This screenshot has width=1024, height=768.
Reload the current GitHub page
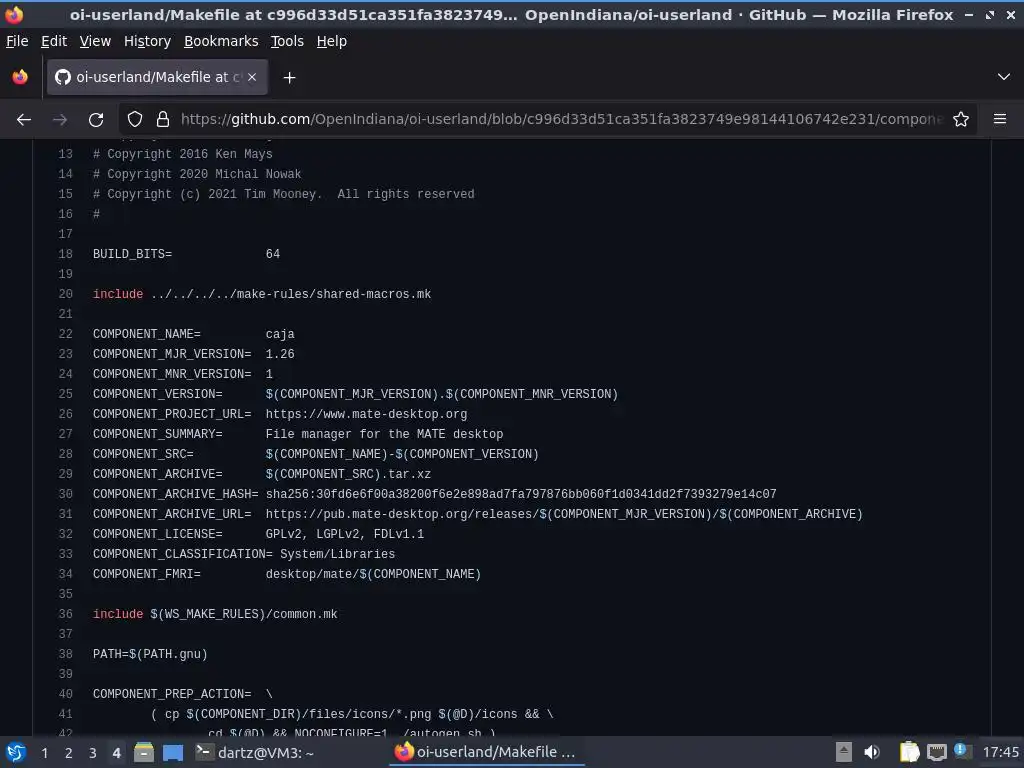[96, 120]
